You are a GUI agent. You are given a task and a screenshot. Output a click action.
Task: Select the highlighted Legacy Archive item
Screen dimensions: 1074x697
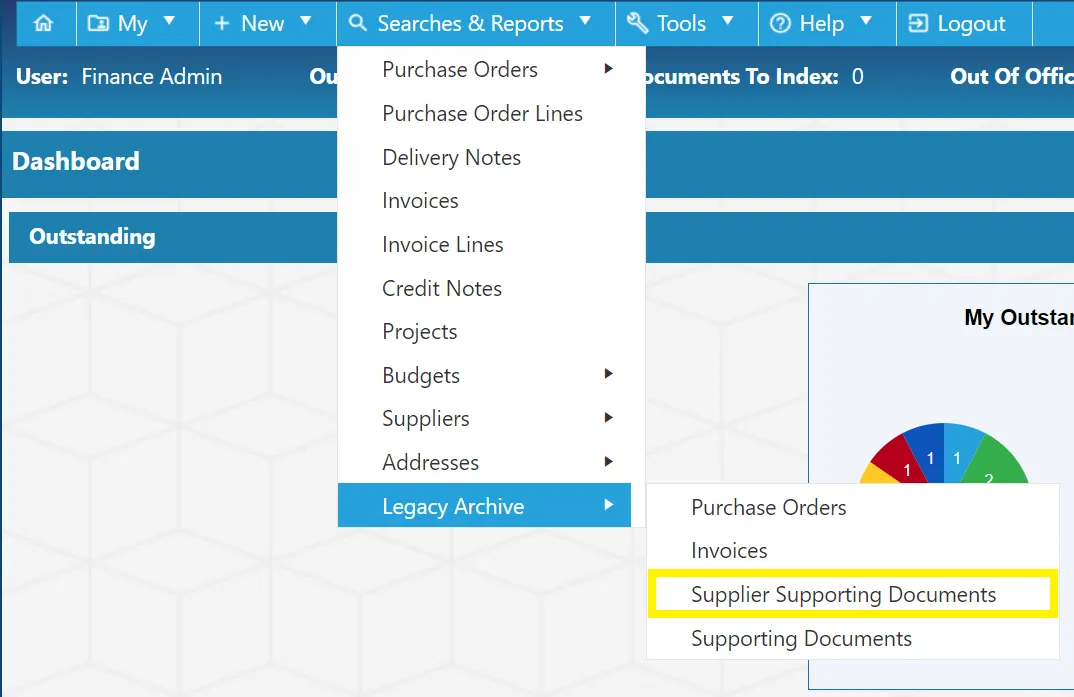click(x=484, y=505)
